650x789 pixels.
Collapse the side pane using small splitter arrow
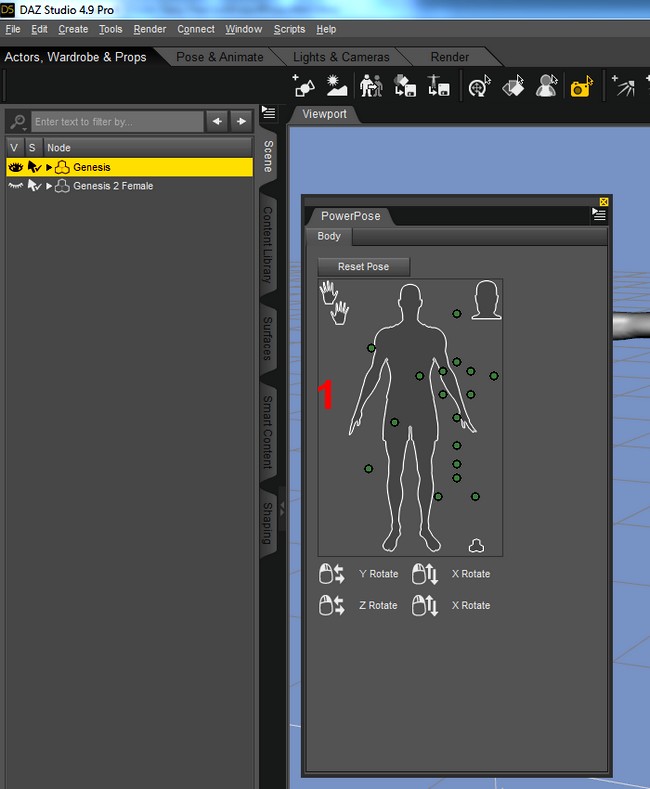pyautogui.click(x=282, y=508)
